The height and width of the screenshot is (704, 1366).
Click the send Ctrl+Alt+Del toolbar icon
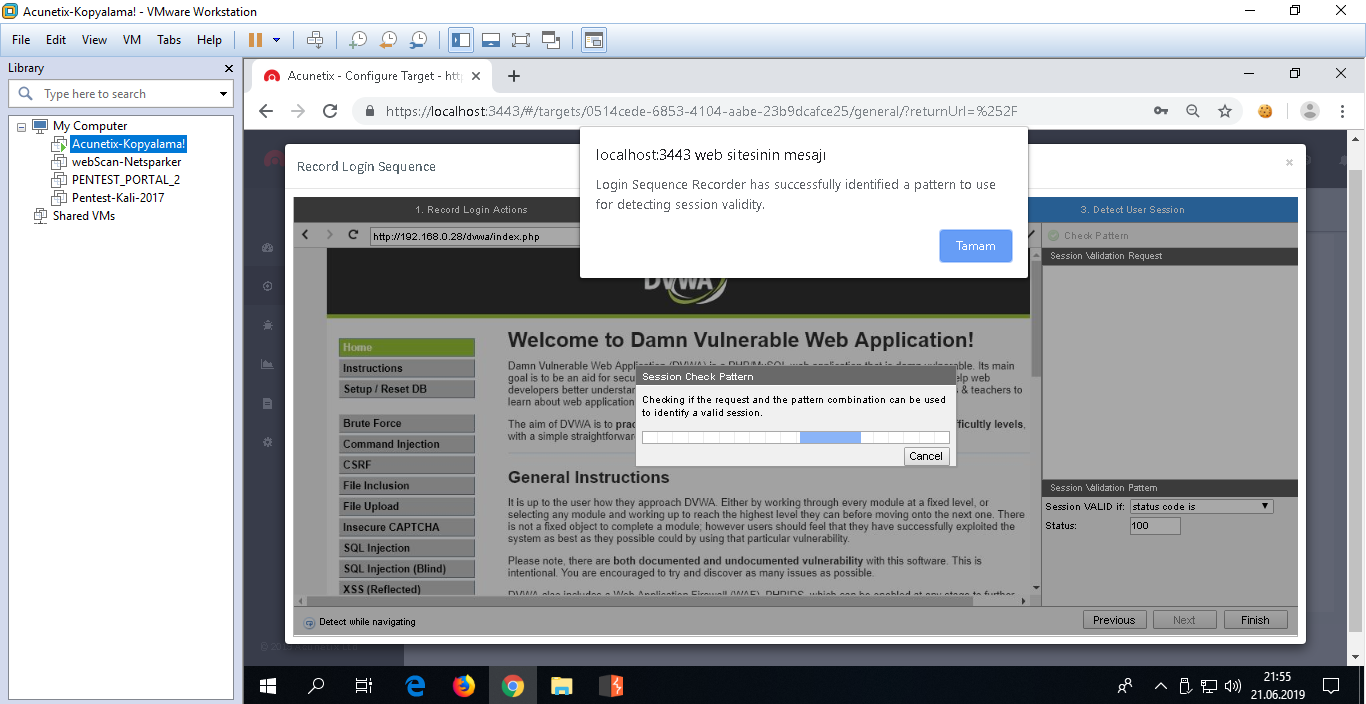pyautogui.click(x=315, y=40)
